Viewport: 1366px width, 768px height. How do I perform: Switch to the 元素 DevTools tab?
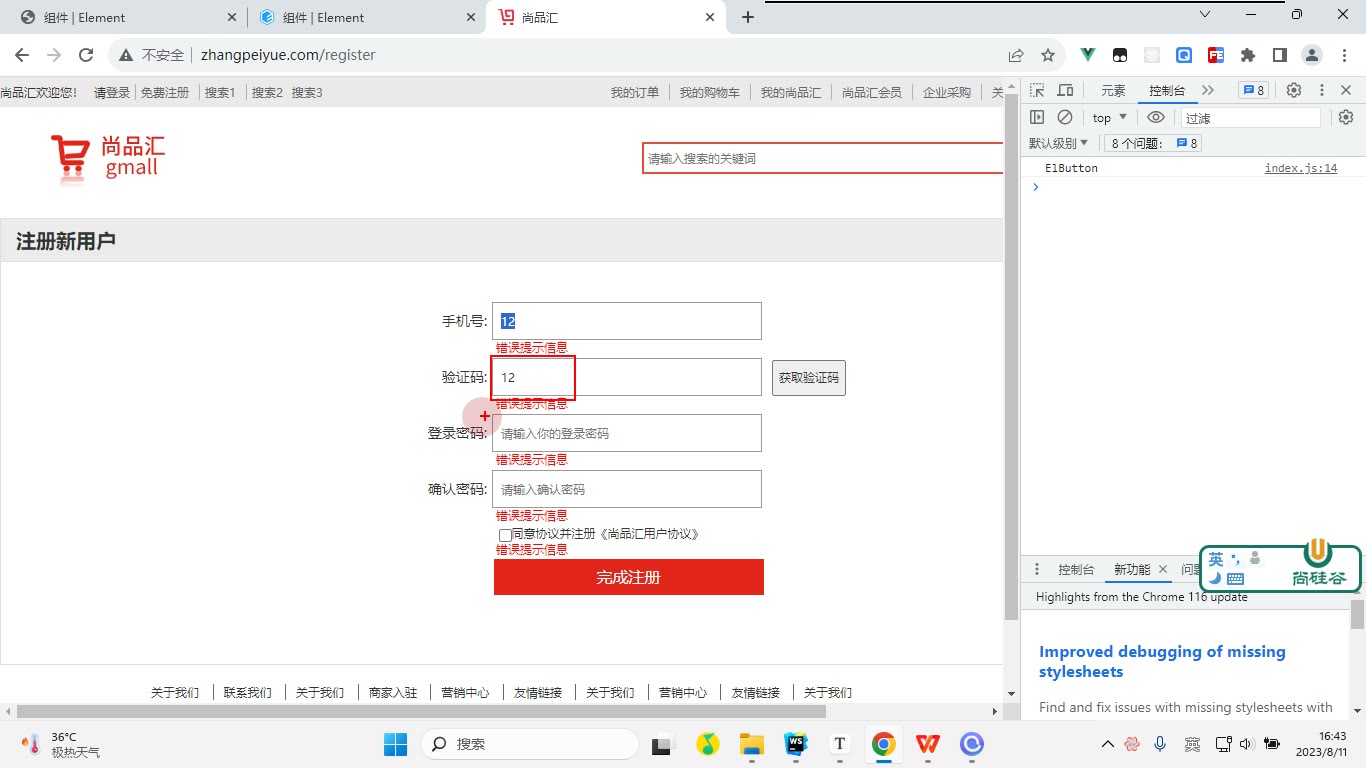click(x=1113, y=91)
